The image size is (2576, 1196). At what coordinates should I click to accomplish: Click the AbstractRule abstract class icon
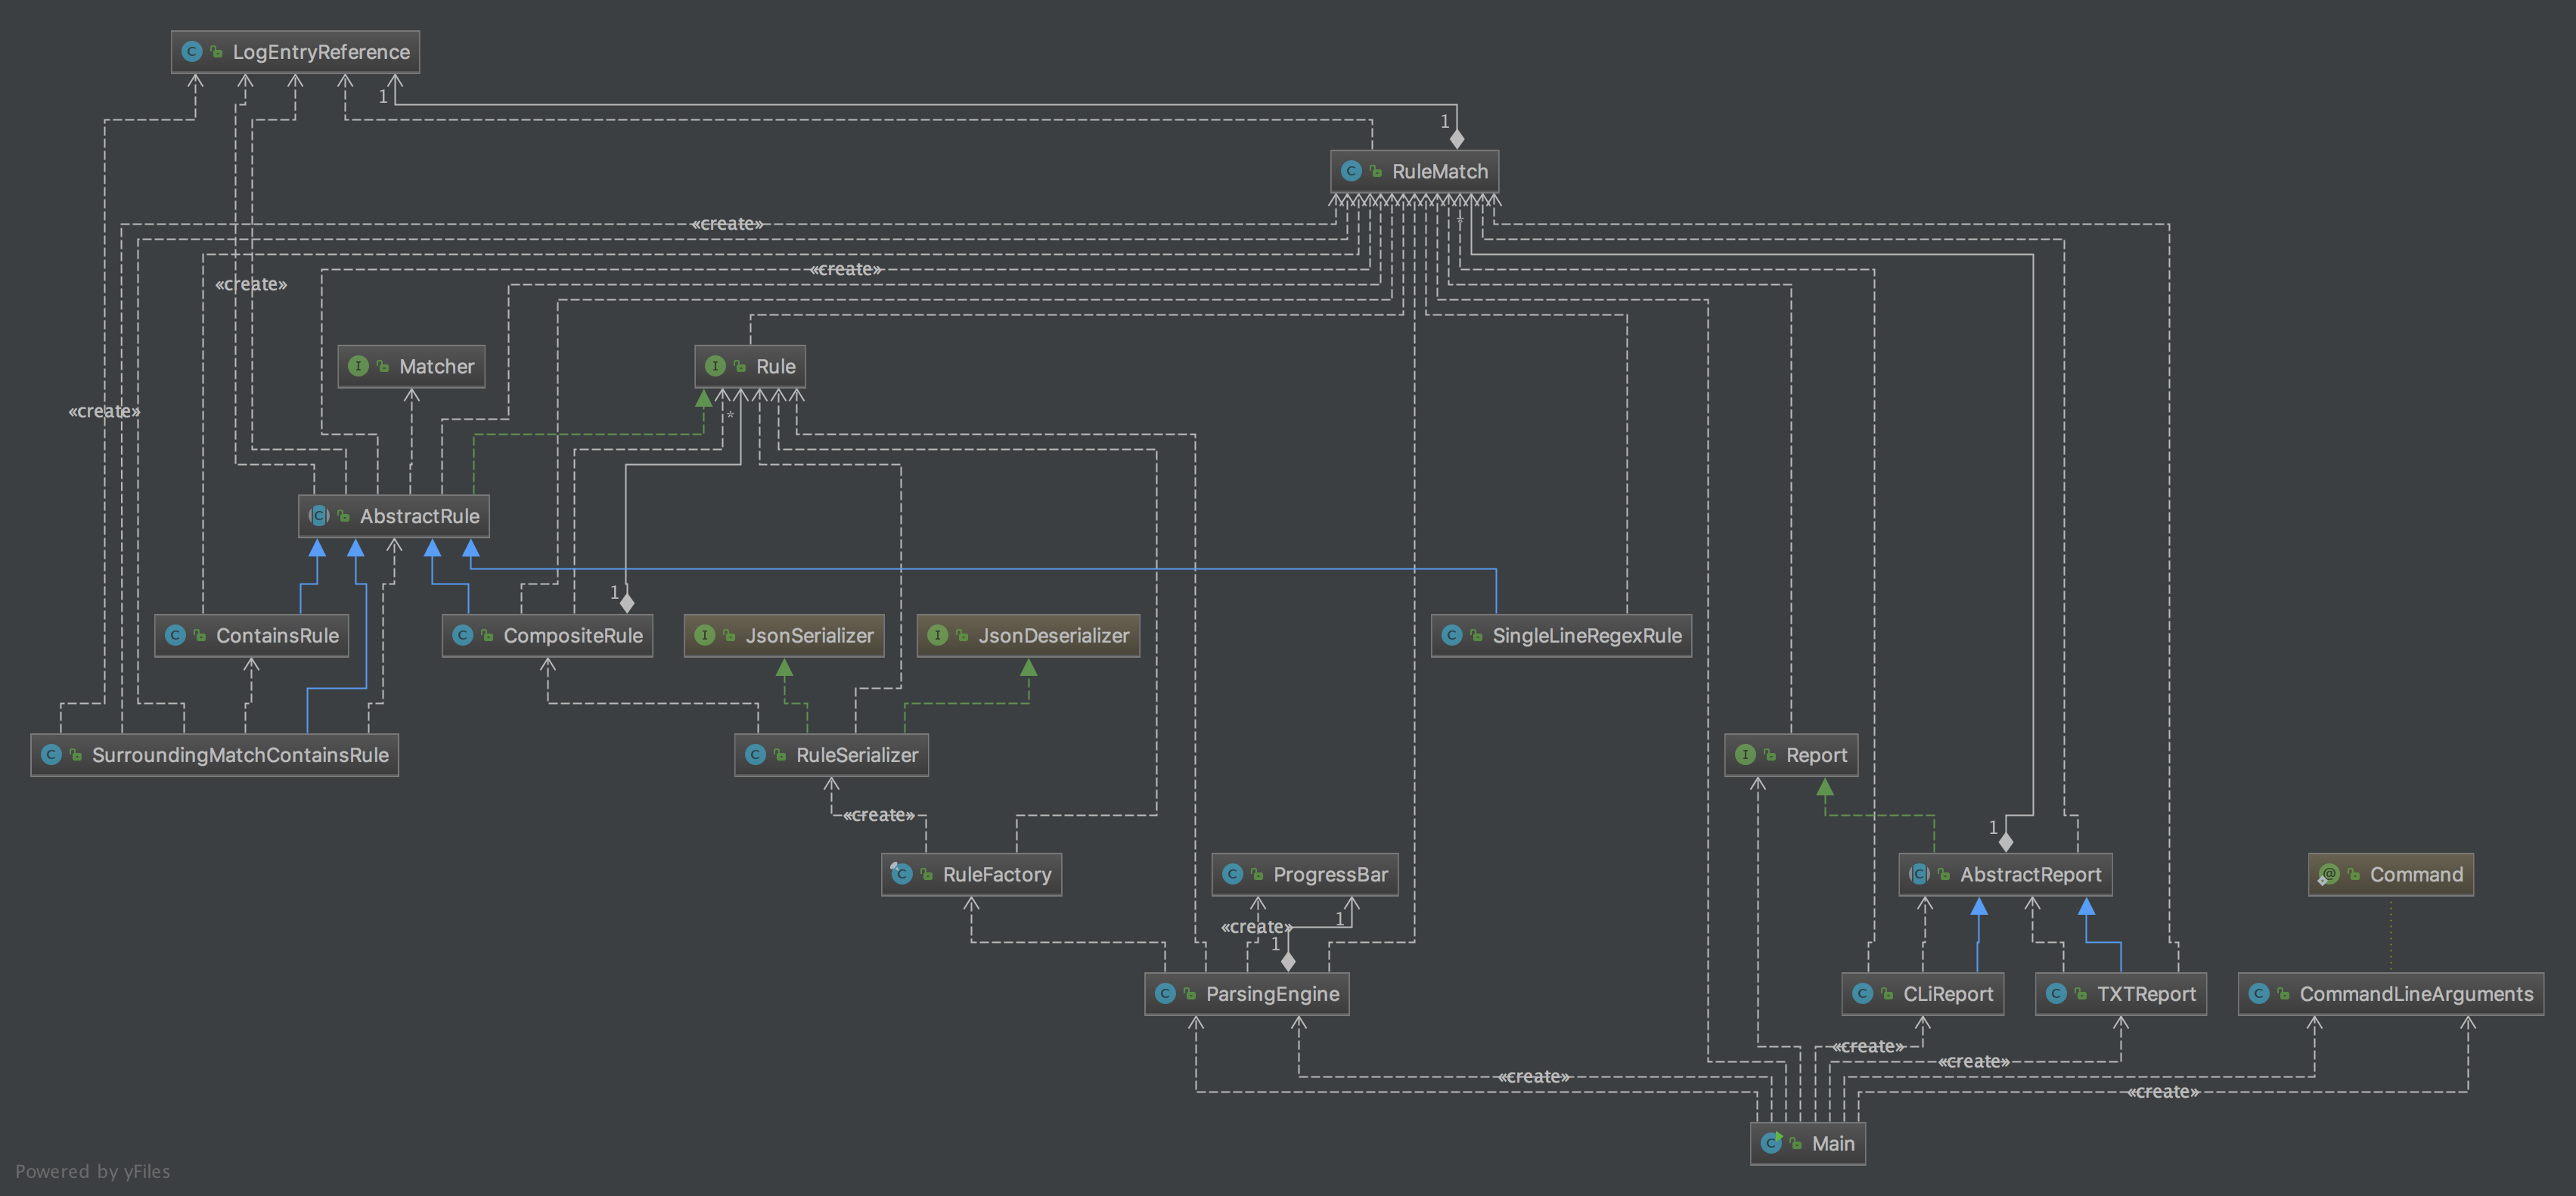click(x=319, y=516)
